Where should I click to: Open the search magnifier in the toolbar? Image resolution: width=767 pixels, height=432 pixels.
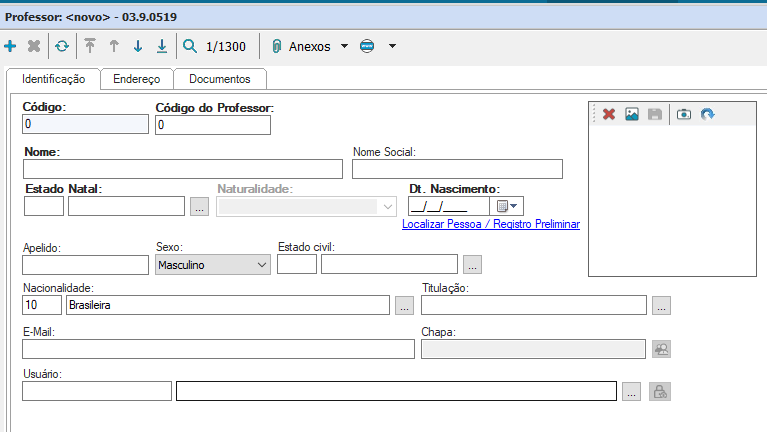pyautogui.click(x=190, y=46)
